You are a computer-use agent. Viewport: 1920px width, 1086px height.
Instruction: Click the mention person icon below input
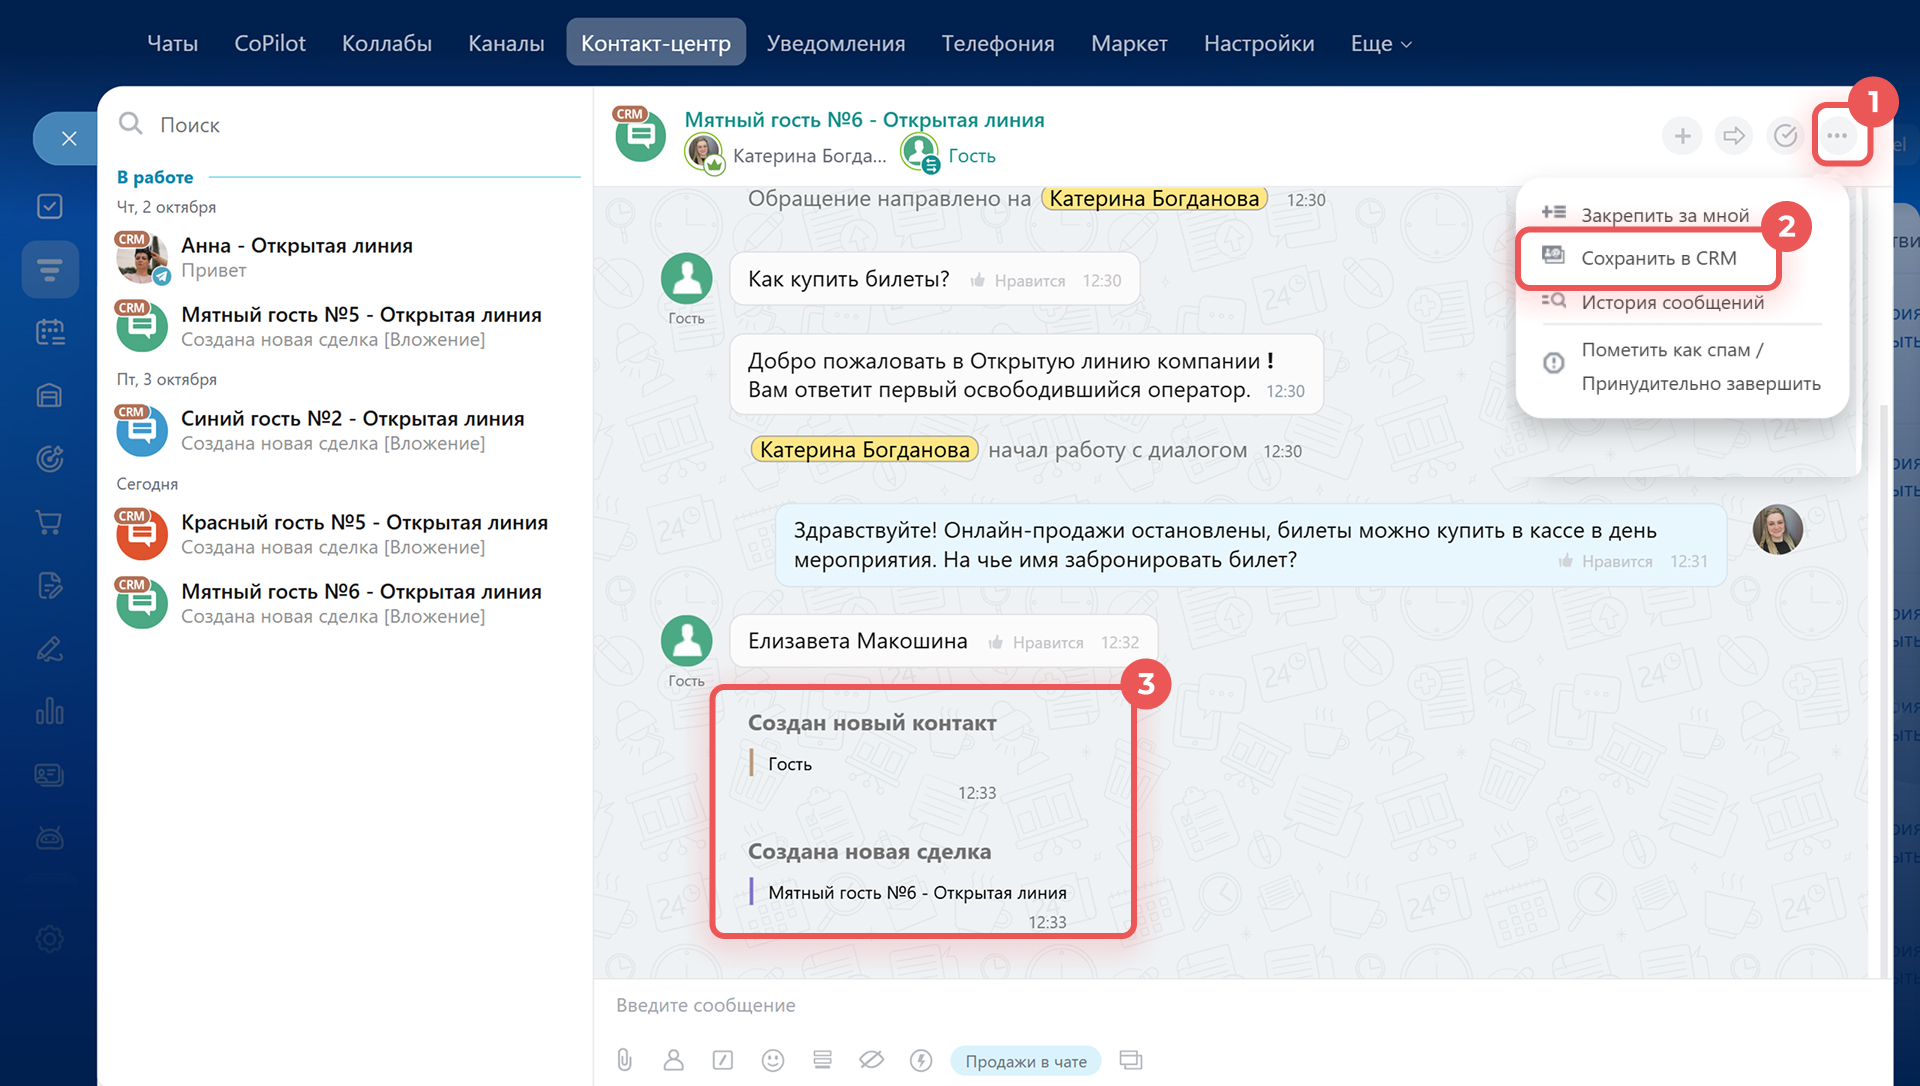tap(673, 1060)
